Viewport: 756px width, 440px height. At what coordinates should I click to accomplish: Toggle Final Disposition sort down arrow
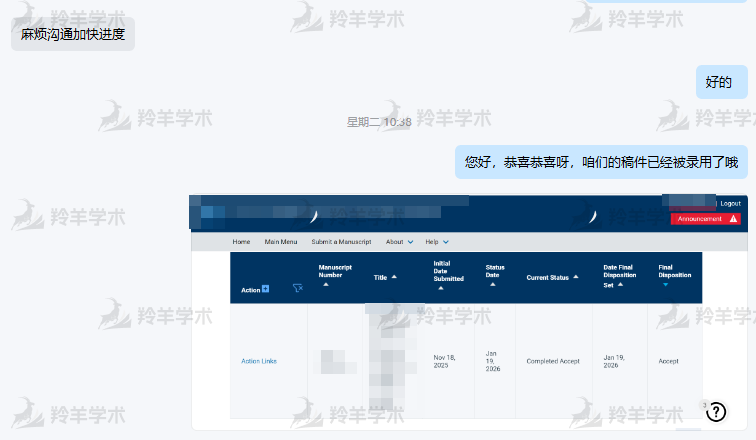coord(665,284)
